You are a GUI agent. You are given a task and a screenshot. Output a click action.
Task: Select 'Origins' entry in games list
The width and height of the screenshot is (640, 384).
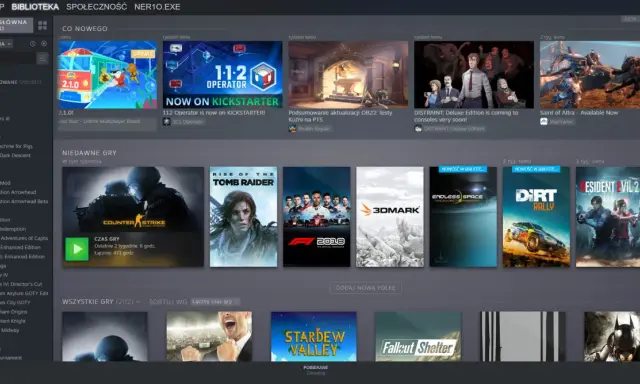pyautogui.click(x=13, y=312)
